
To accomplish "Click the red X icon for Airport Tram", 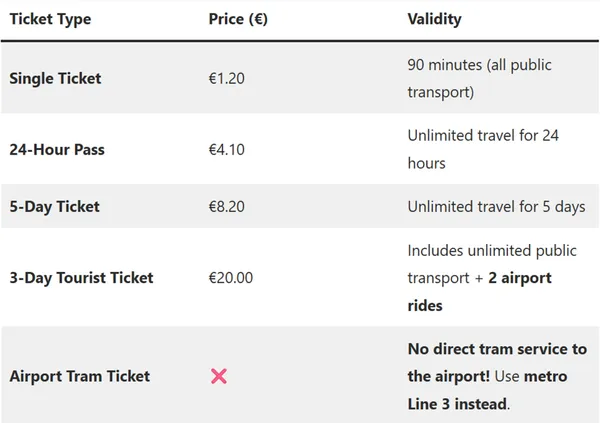I will click(219, 376).
